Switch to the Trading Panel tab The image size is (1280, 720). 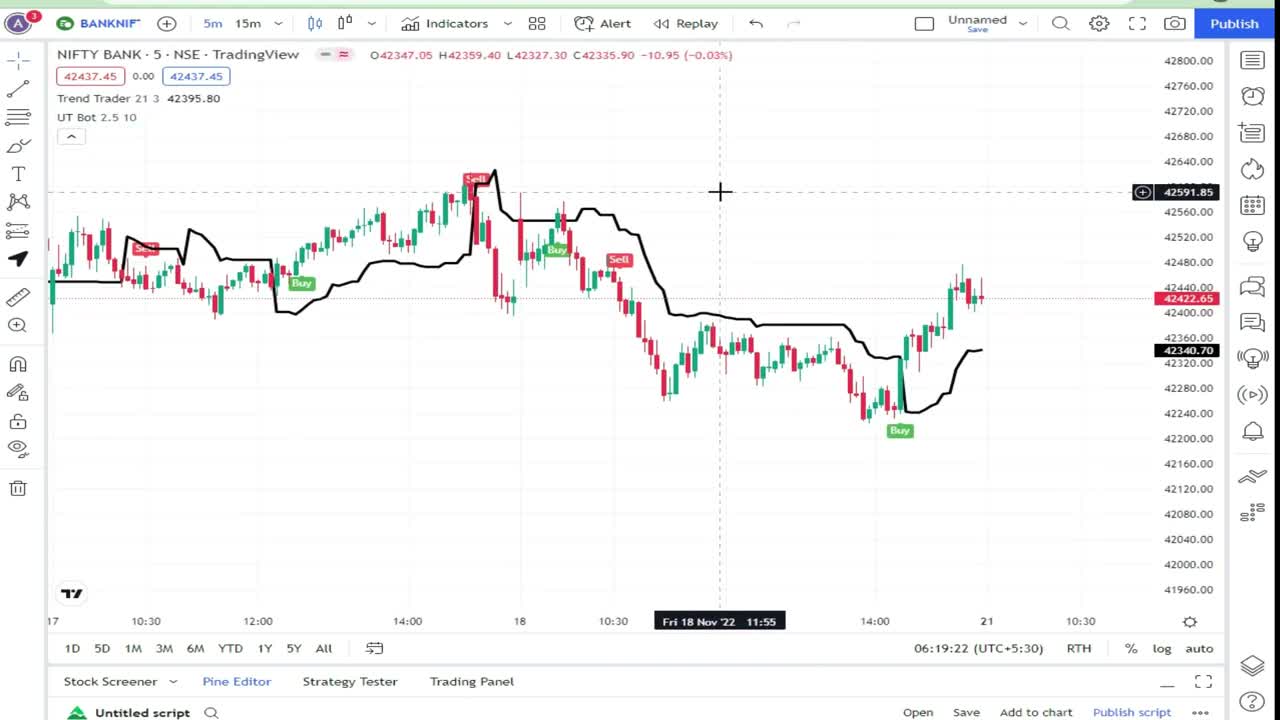[x=472, y=681]
